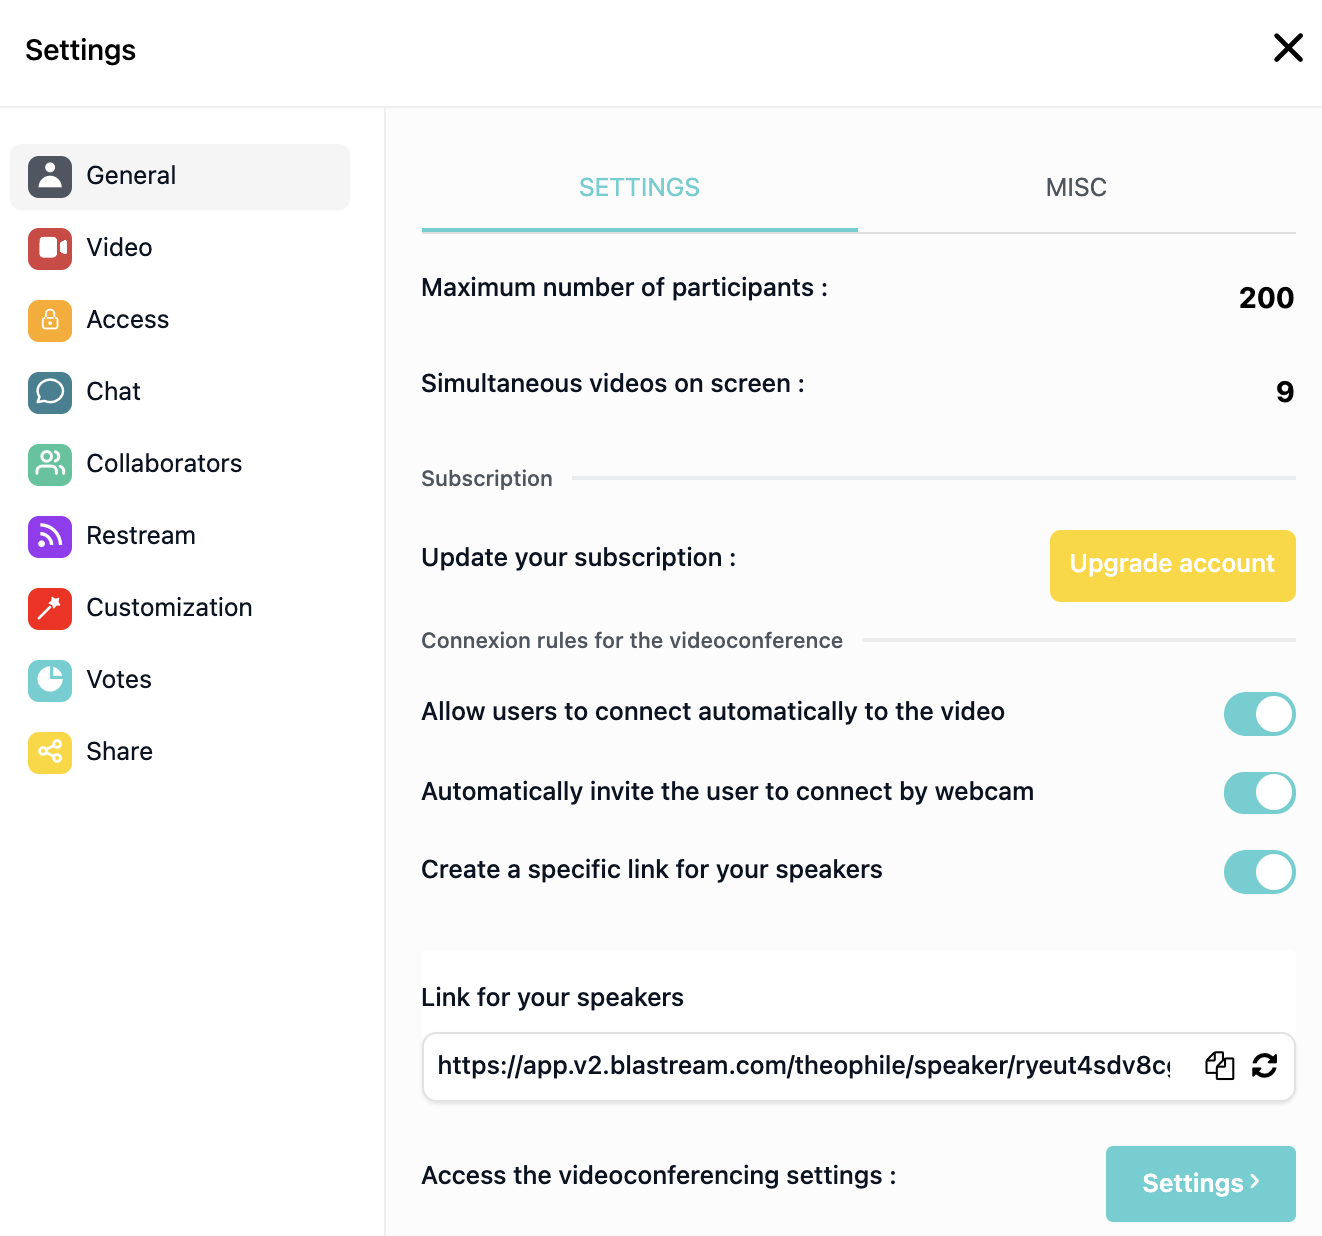This screenshot has width=1322, height=1236.
Task: Click the Upgrade account button
Action: pyautogui.click(x=1172, y=565)
